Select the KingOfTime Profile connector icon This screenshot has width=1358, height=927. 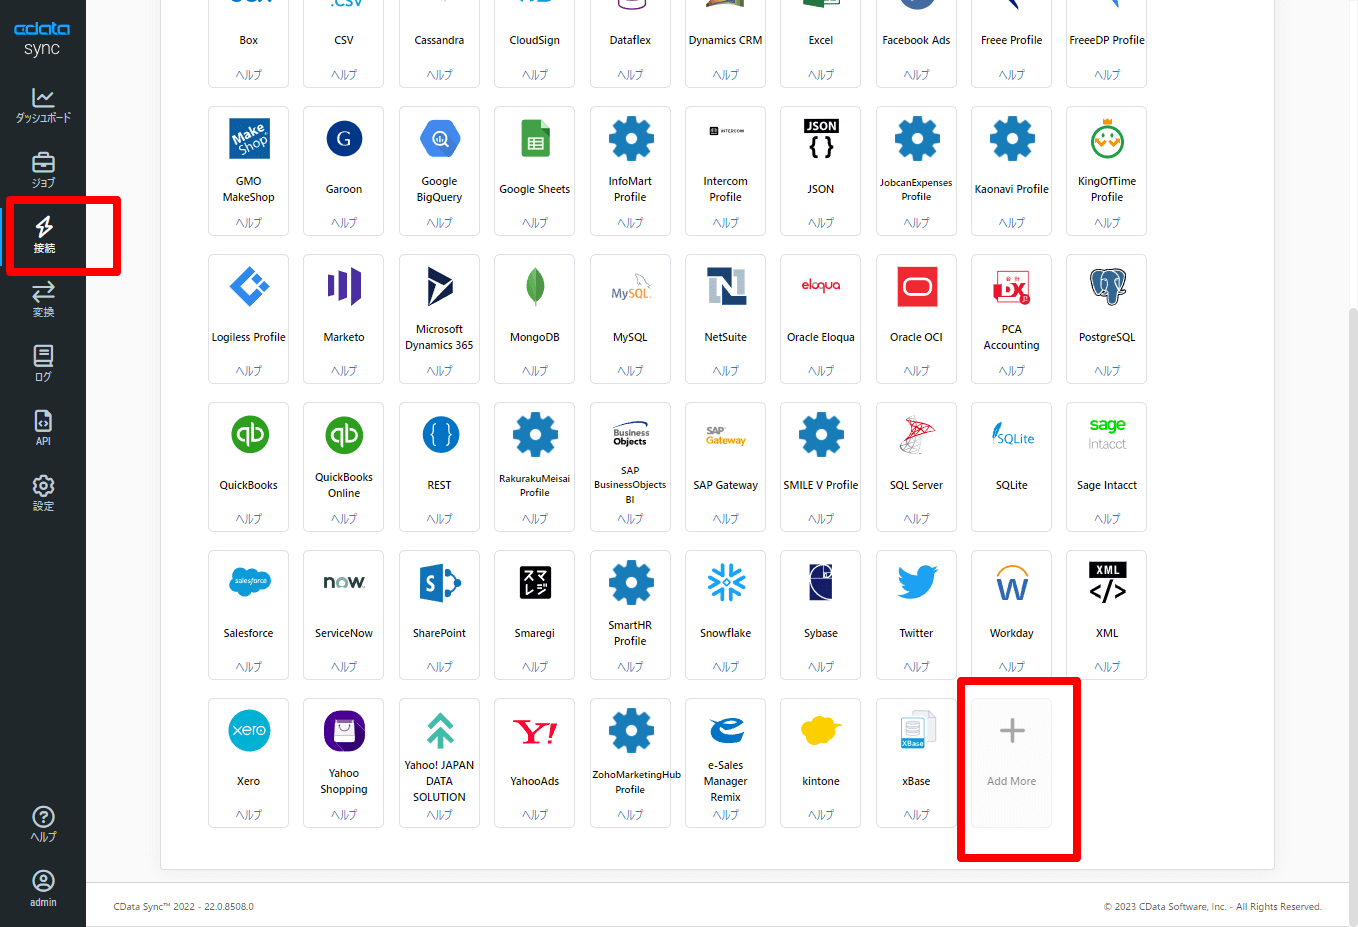pyautogui.click(x=1107, y=139)
